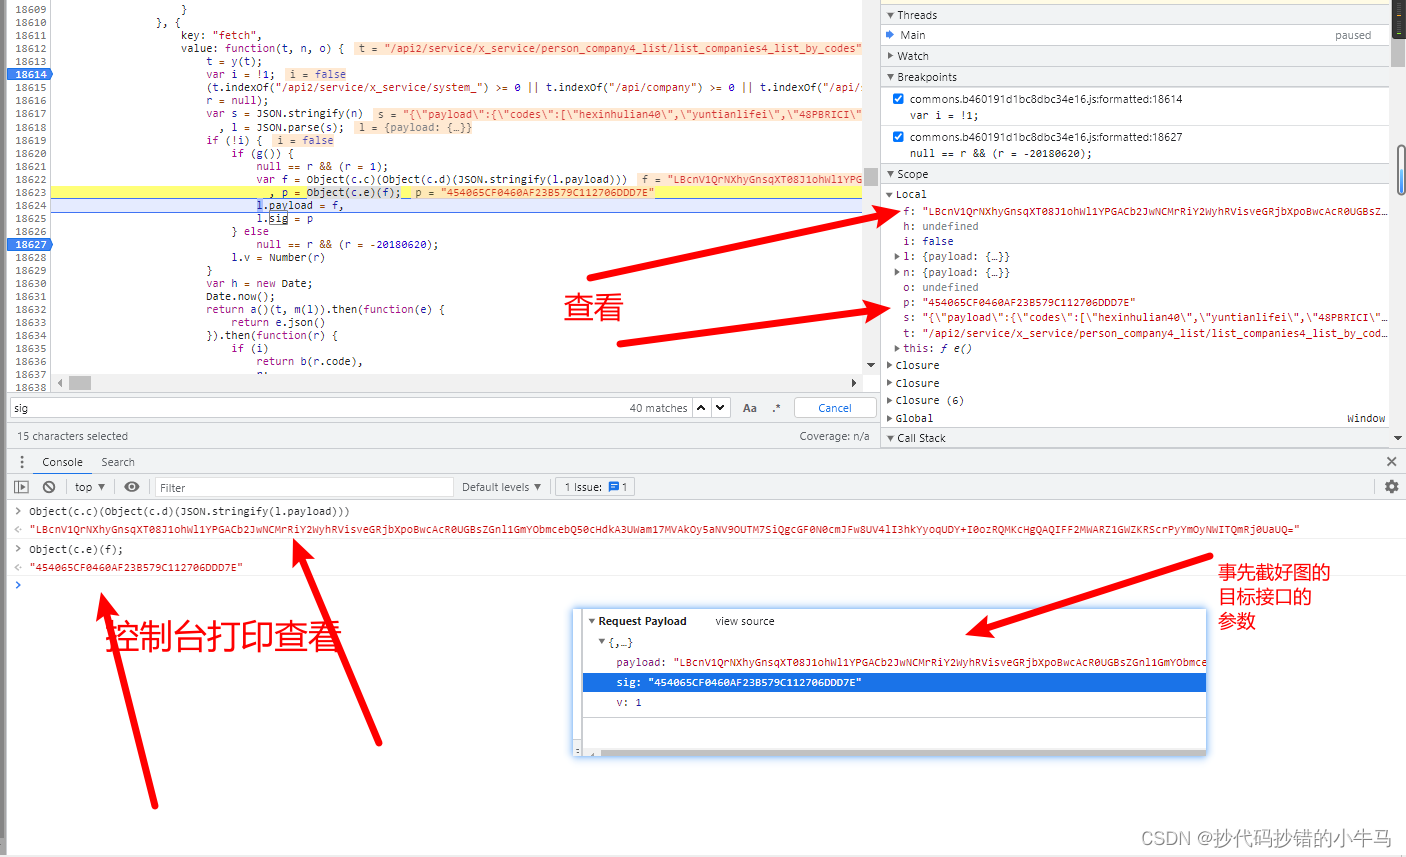The image size is (1406, 857).
Task: Toggle regex .* search option
Action: coord(776,408)
